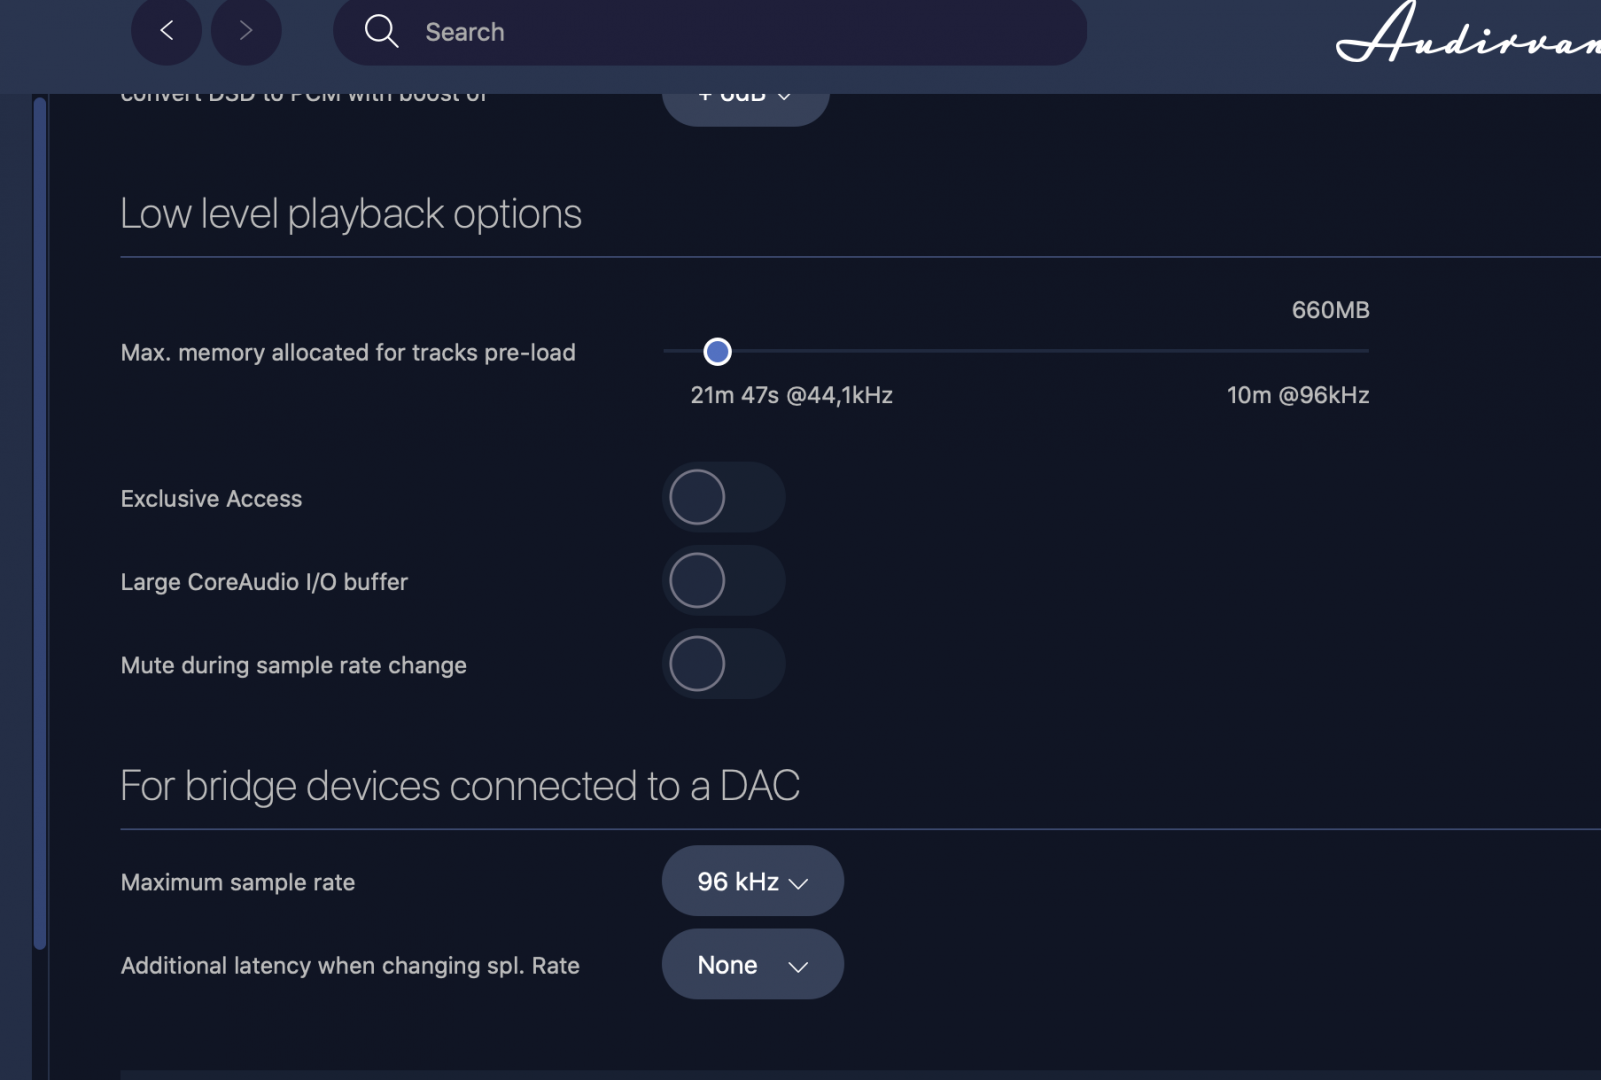Turn on Large CoreAudio I/O buffer
The width and height of the screenshot is (1601, 1080).
(x=723, y=580)
